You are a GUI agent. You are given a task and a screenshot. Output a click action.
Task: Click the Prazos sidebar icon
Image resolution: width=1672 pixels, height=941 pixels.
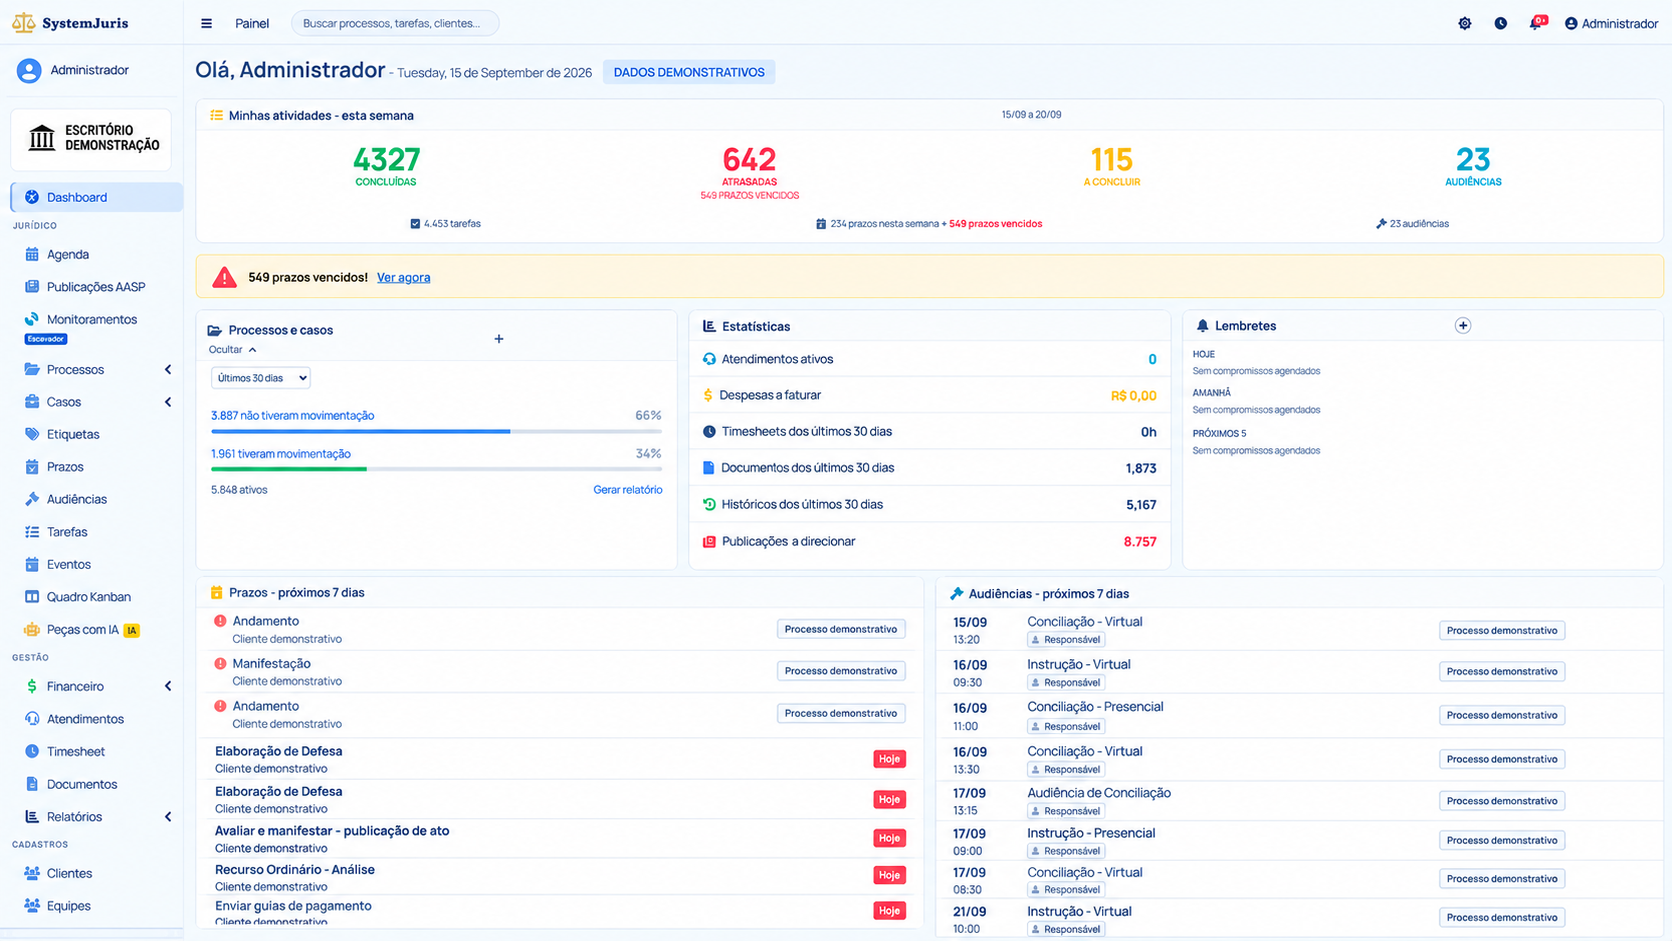coord(32,467)
